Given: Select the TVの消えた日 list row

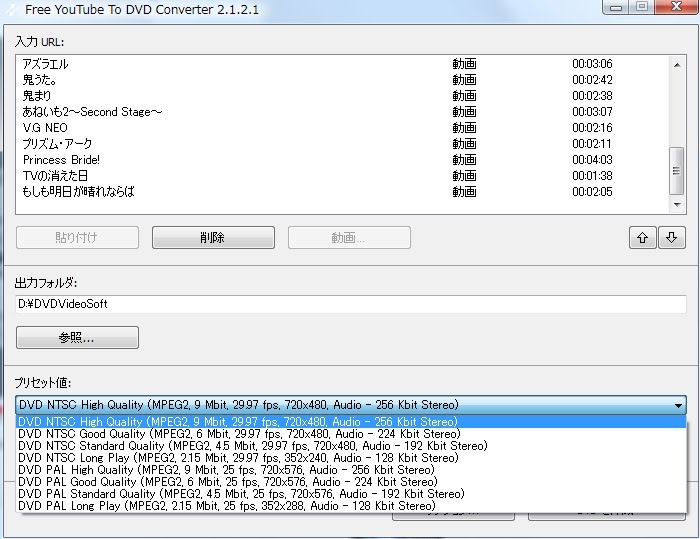Looking at the screenshot, I should 343,176.
